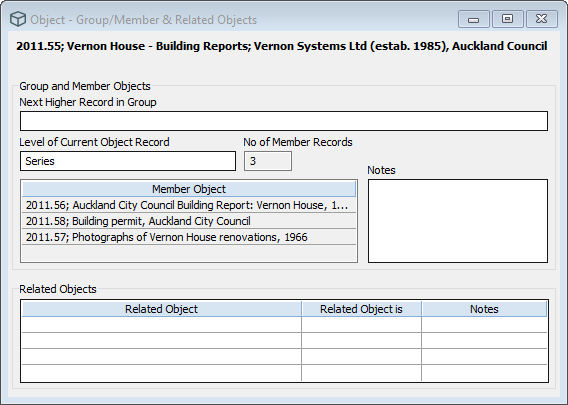Click first row Related Object is cell
The width and height of the screenshot is (568, 405).
click(361, 325)
